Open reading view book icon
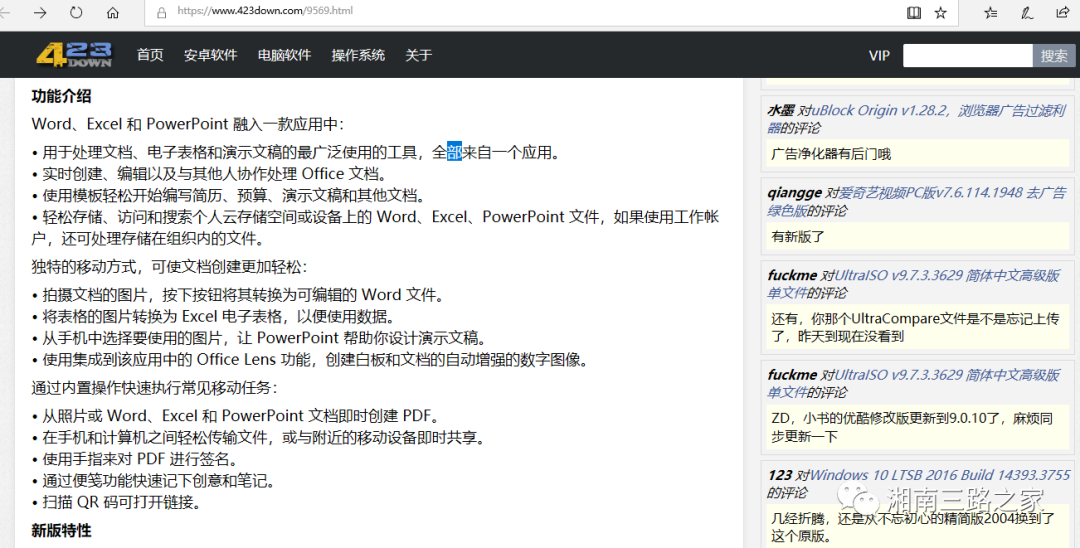The width and height of the screenshot is (1080, 548). (x=914, y=12)
